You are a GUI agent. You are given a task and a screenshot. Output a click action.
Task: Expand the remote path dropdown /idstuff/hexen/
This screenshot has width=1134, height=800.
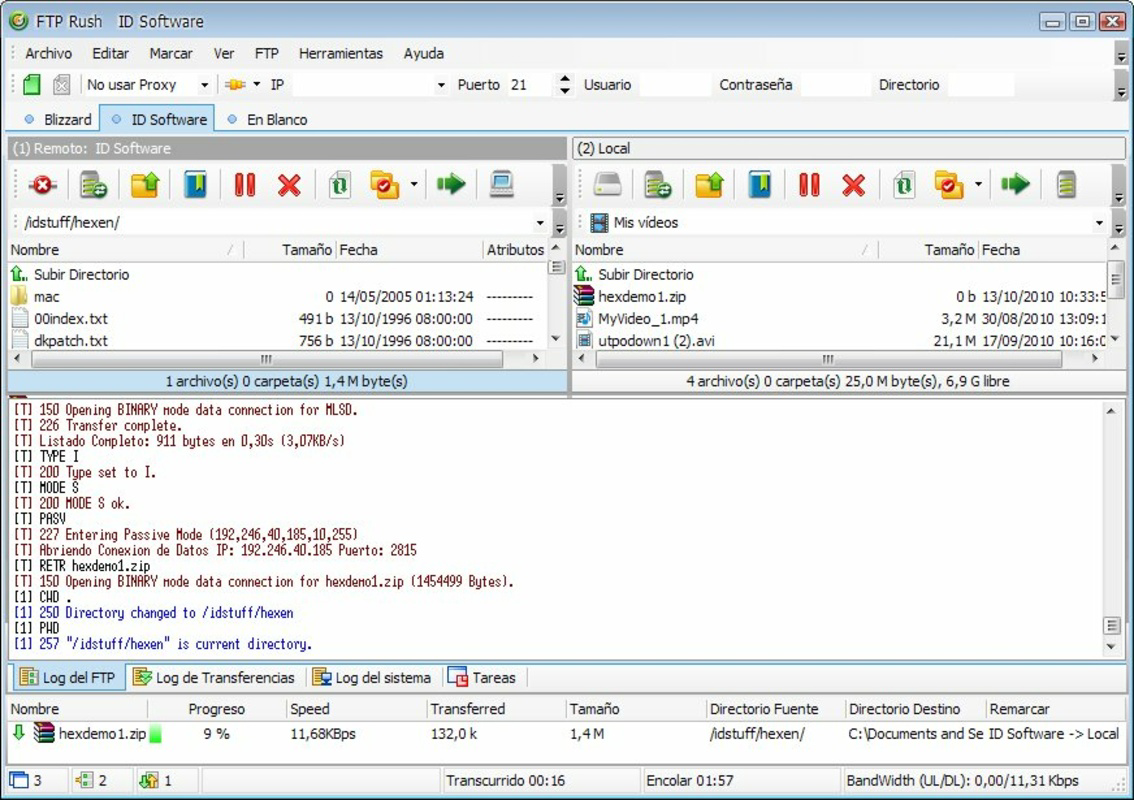pos(541,222)
